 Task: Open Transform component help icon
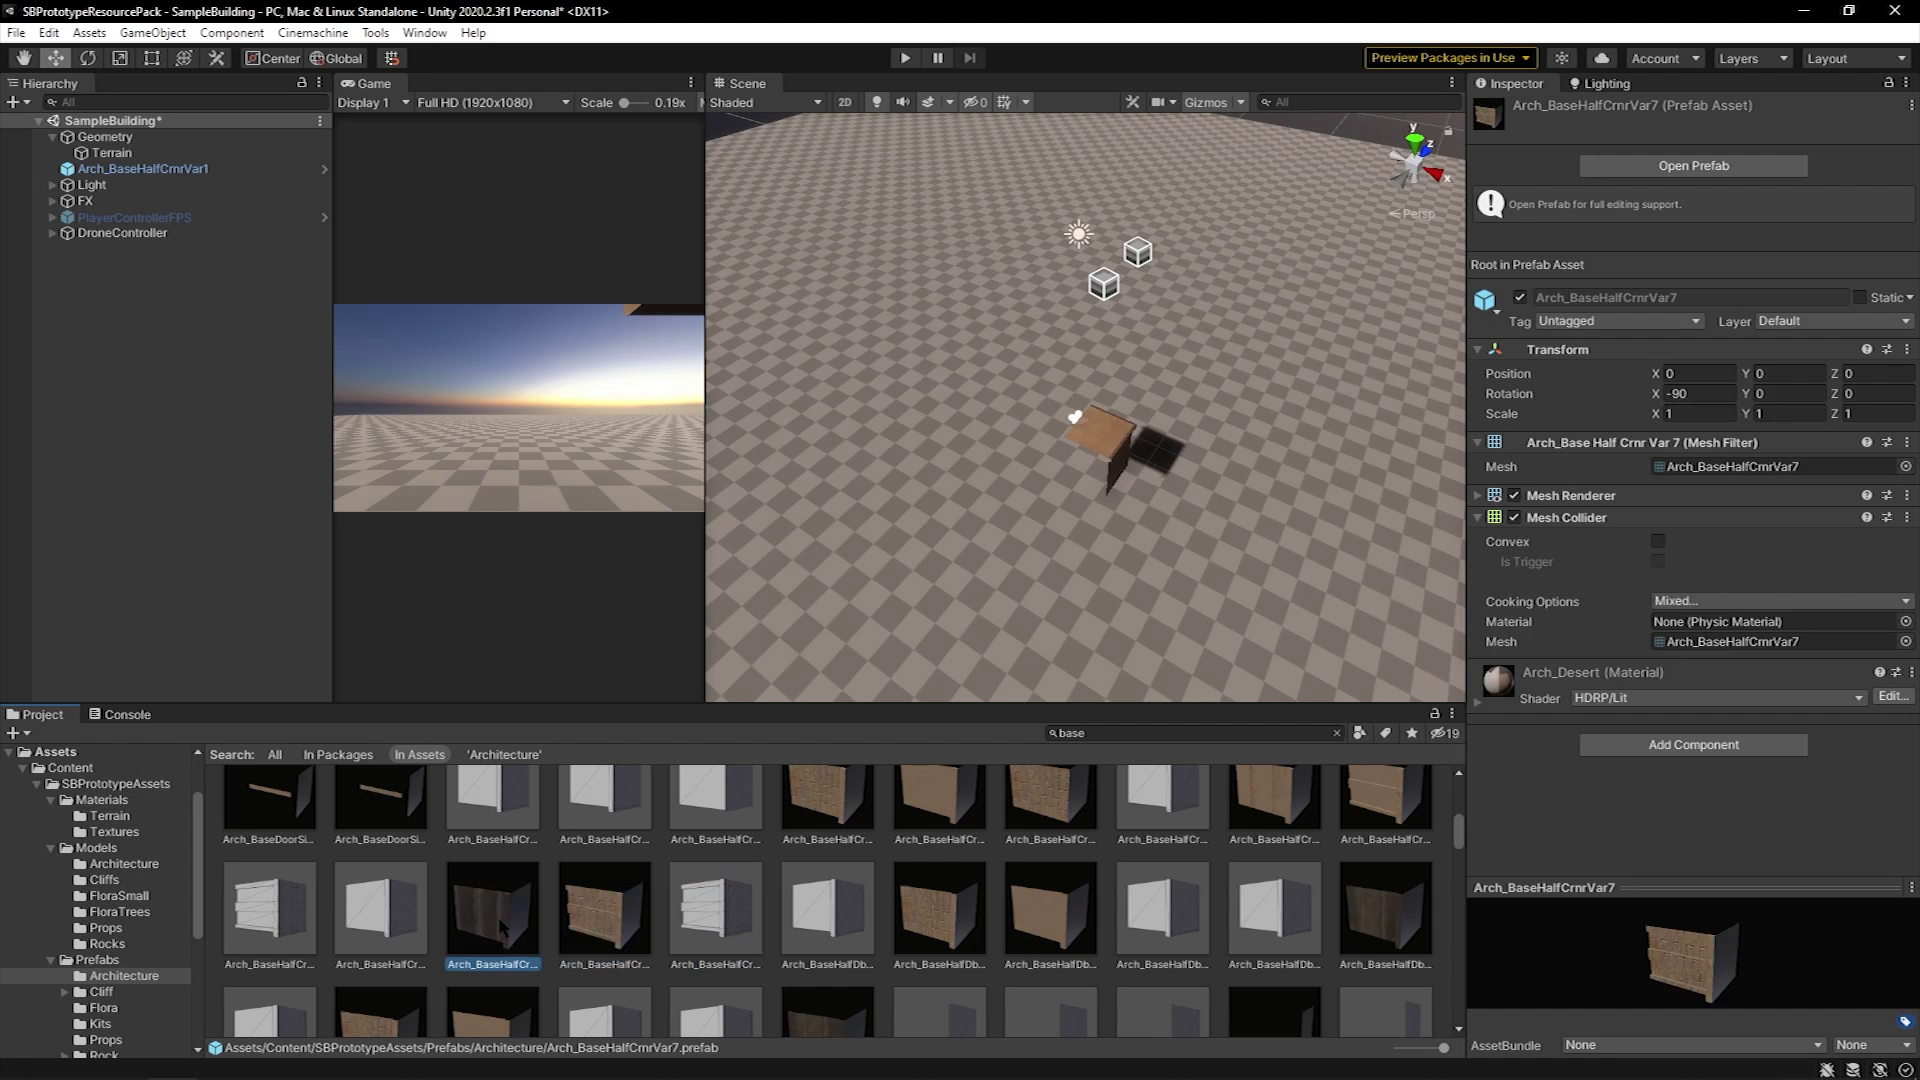(1866, 350)
